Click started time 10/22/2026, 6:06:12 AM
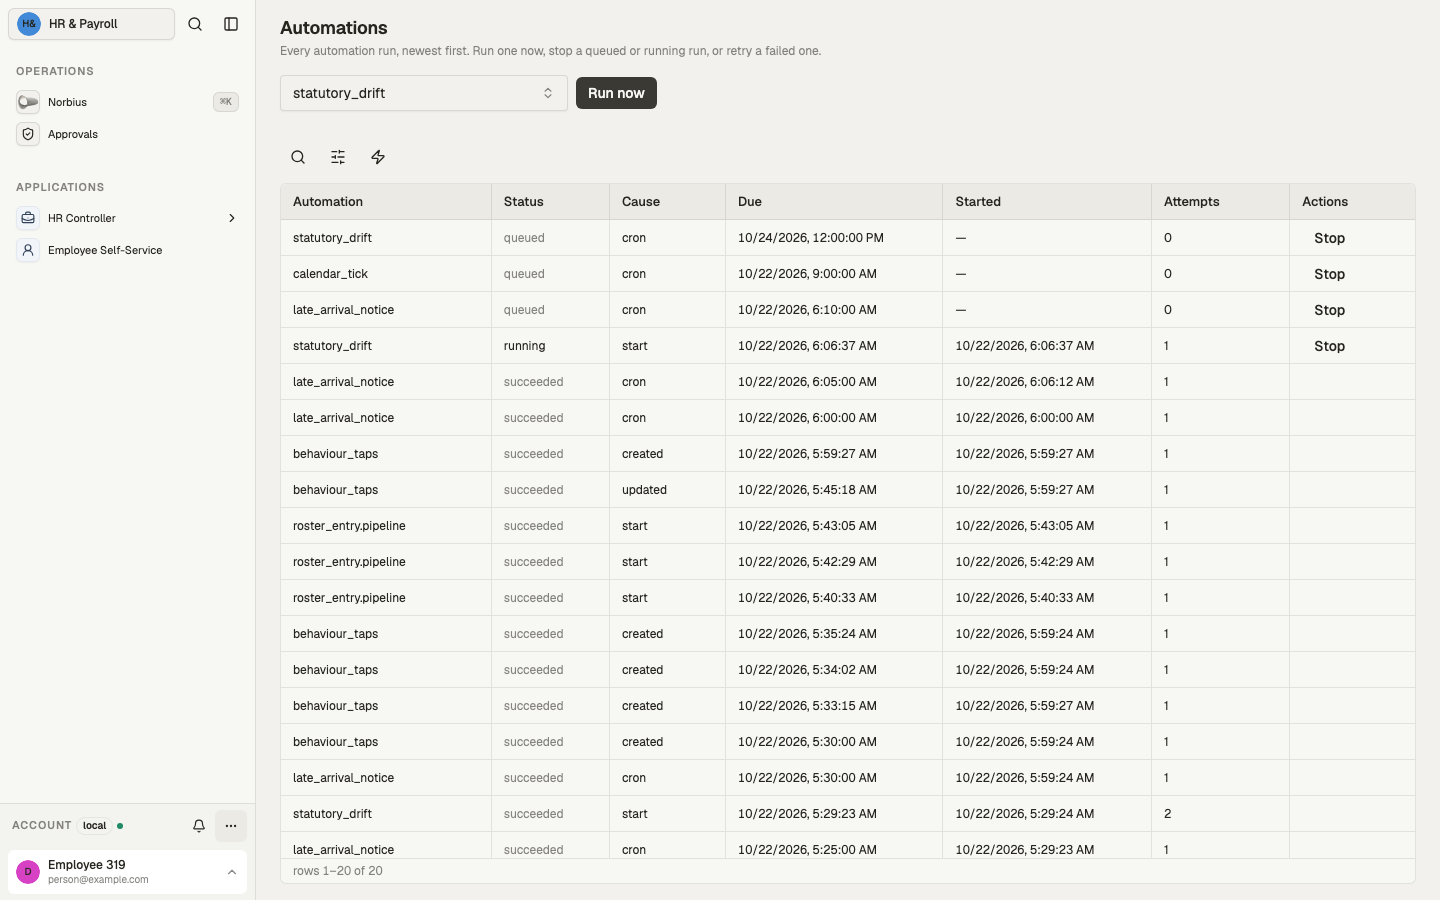The image size is (1440, 900). (1024, 382)
